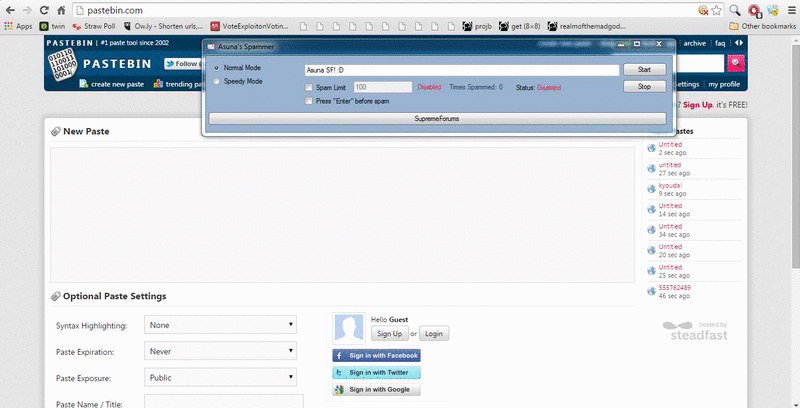800x408 pixels.
Task: Click the Sign Up button next to Guest
Action: [389, 334]
